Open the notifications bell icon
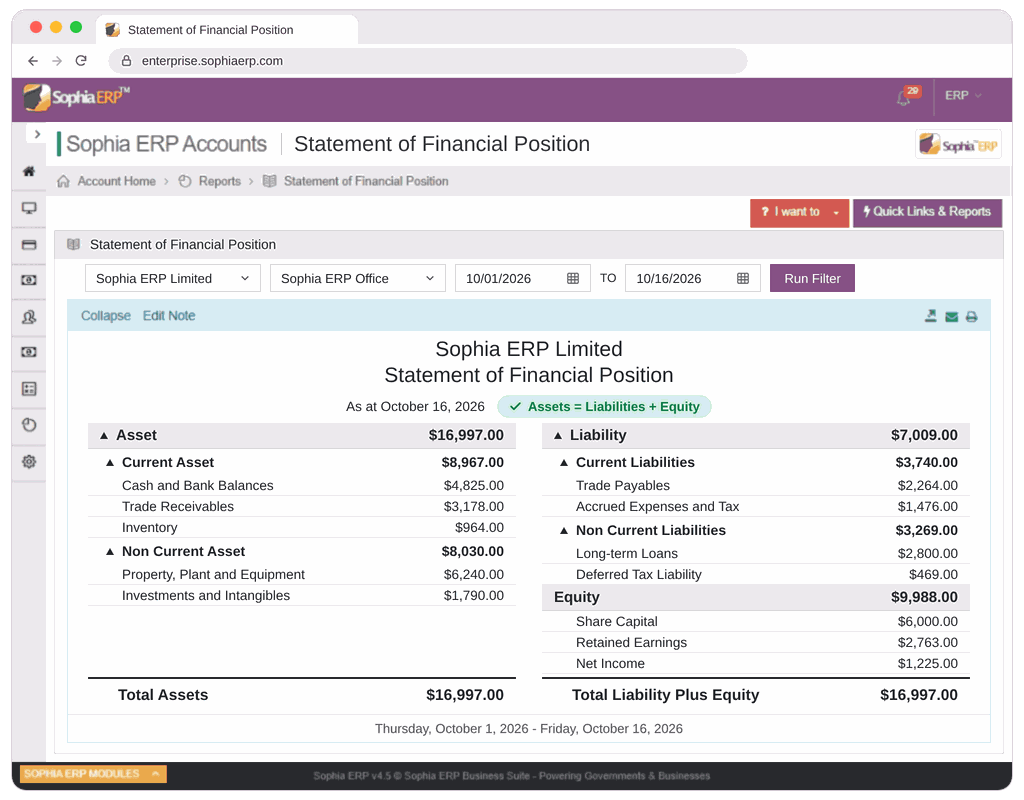 904,98
